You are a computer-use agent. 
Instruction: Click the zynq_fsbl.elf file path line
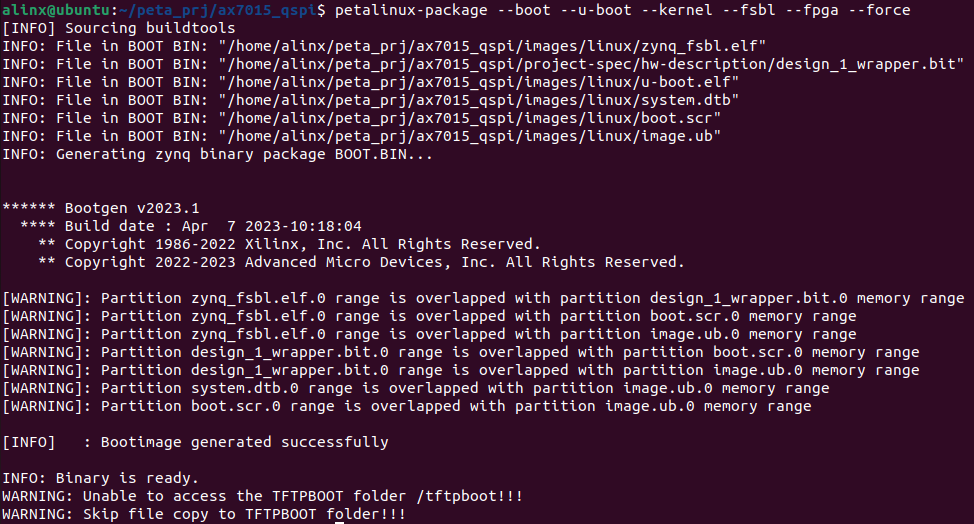click(x=384, y=46)
